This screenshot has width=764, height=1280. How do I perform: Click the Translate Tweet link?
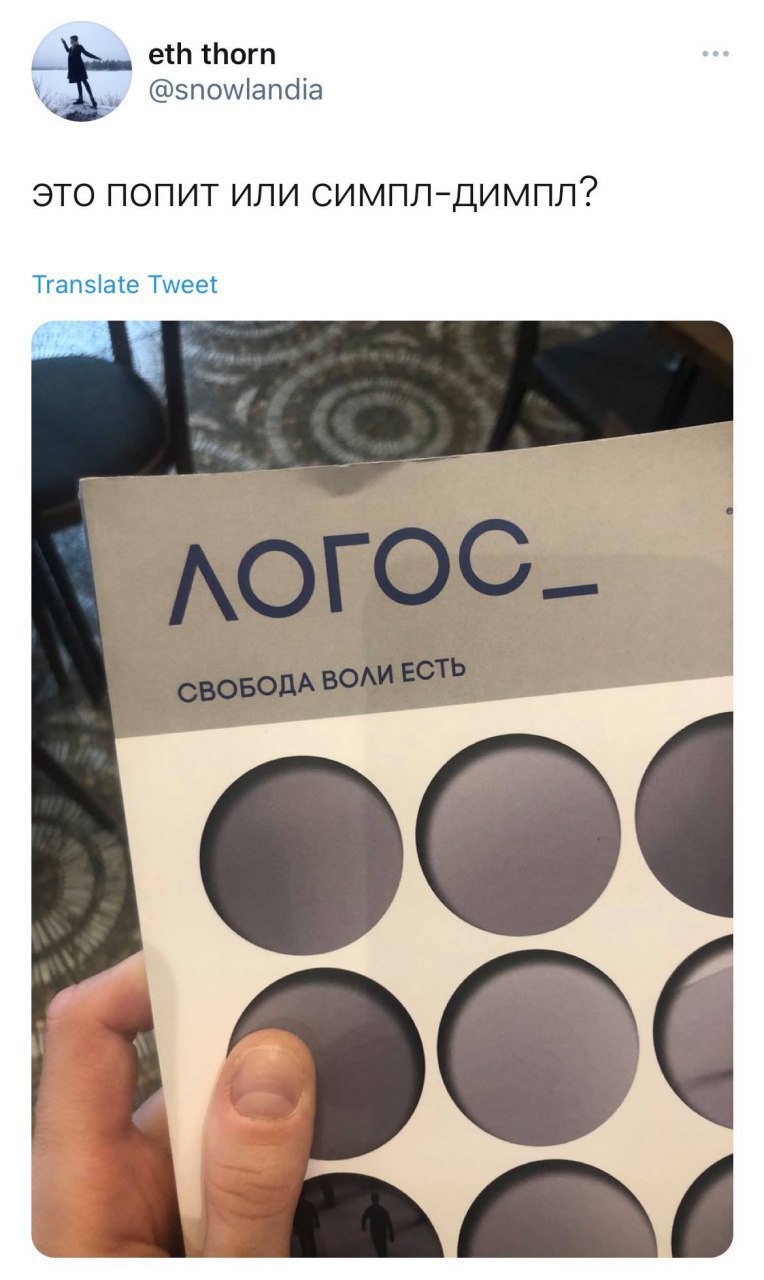(x=125, y=284)
